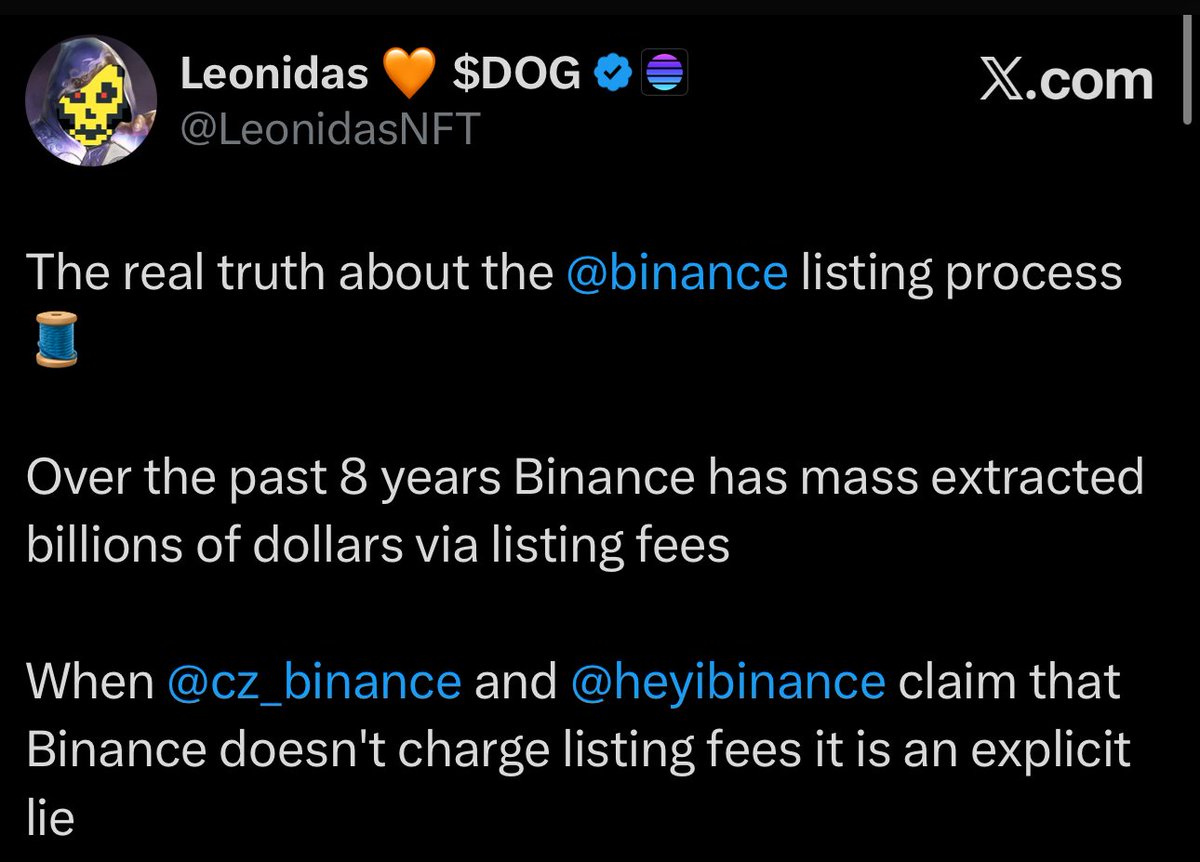The width and height of the screenshot is (1200, 862).
Task: Open the @LeonidasNFT handle
Action: tap(330, 129)
